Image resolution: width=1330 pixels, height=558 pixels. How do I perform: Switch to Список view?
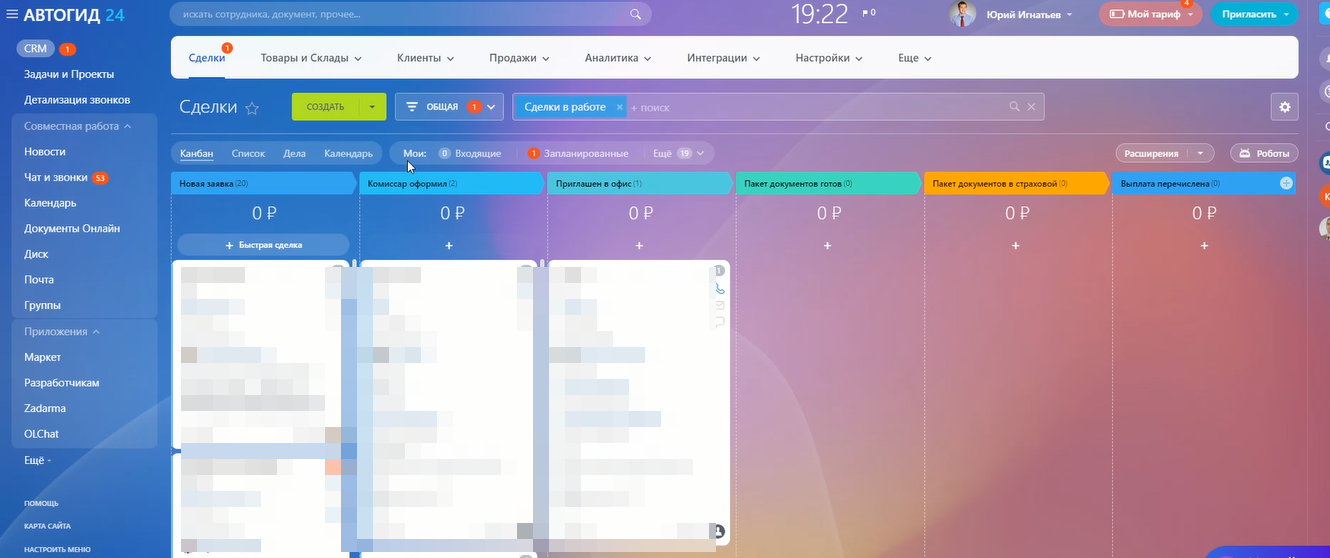tap(248, 154)
